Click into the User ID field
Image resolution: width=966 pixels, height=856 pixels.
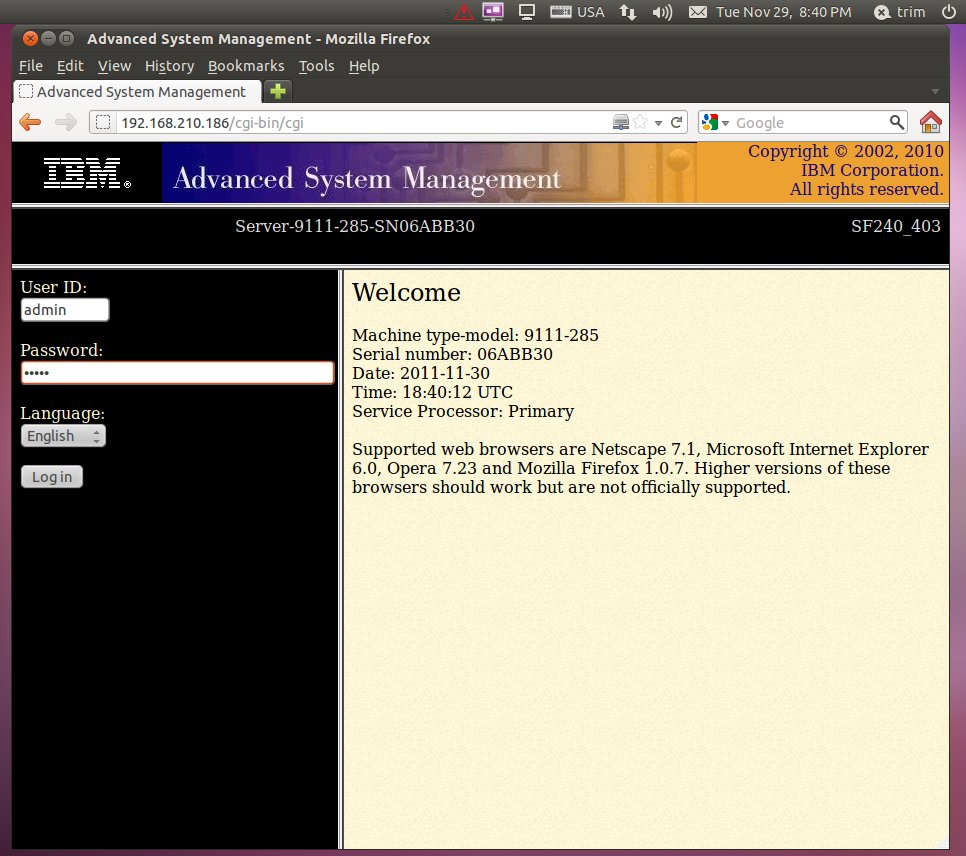tap(65, 310)
